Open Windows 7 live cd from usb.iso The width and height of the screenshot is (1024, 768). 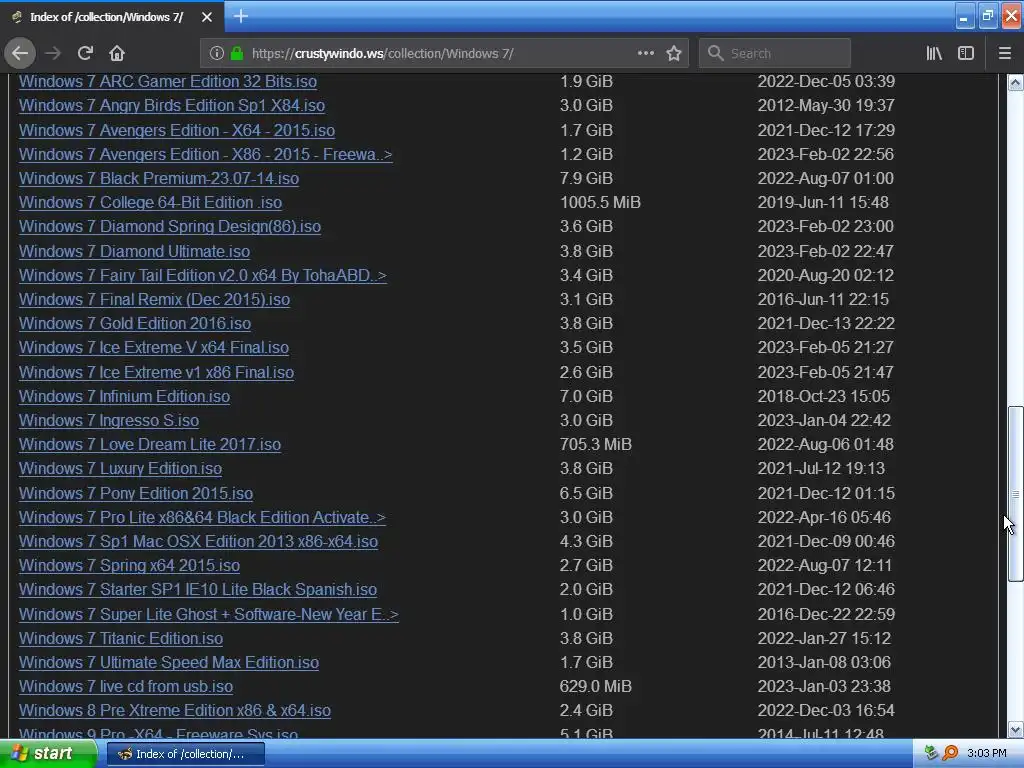[126, 687]
